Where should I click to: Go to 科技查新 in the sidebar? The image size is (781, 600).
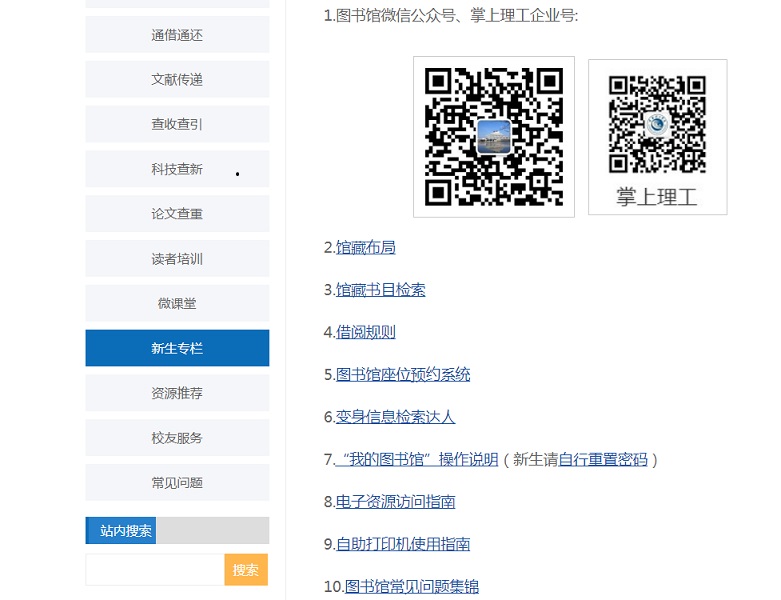click(177, 169)
